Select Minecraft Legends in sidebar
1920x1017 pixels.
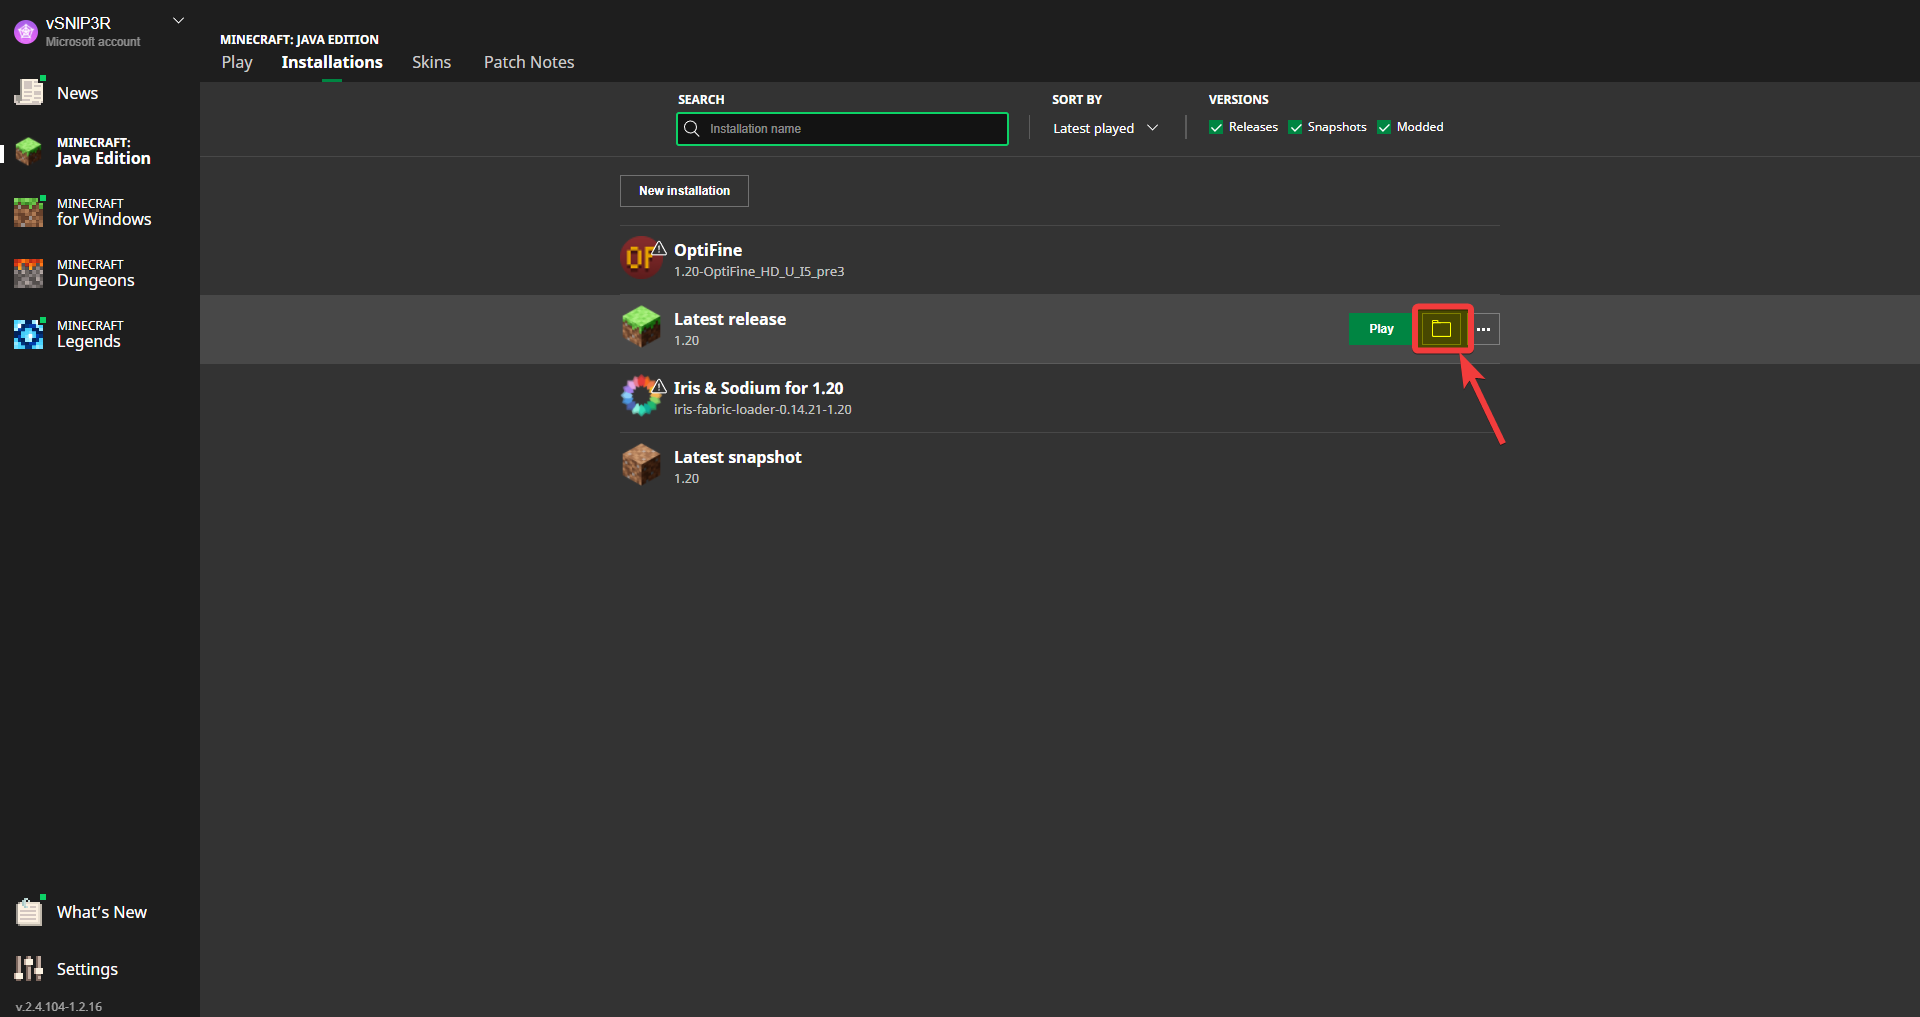click(x=88, y=334)
